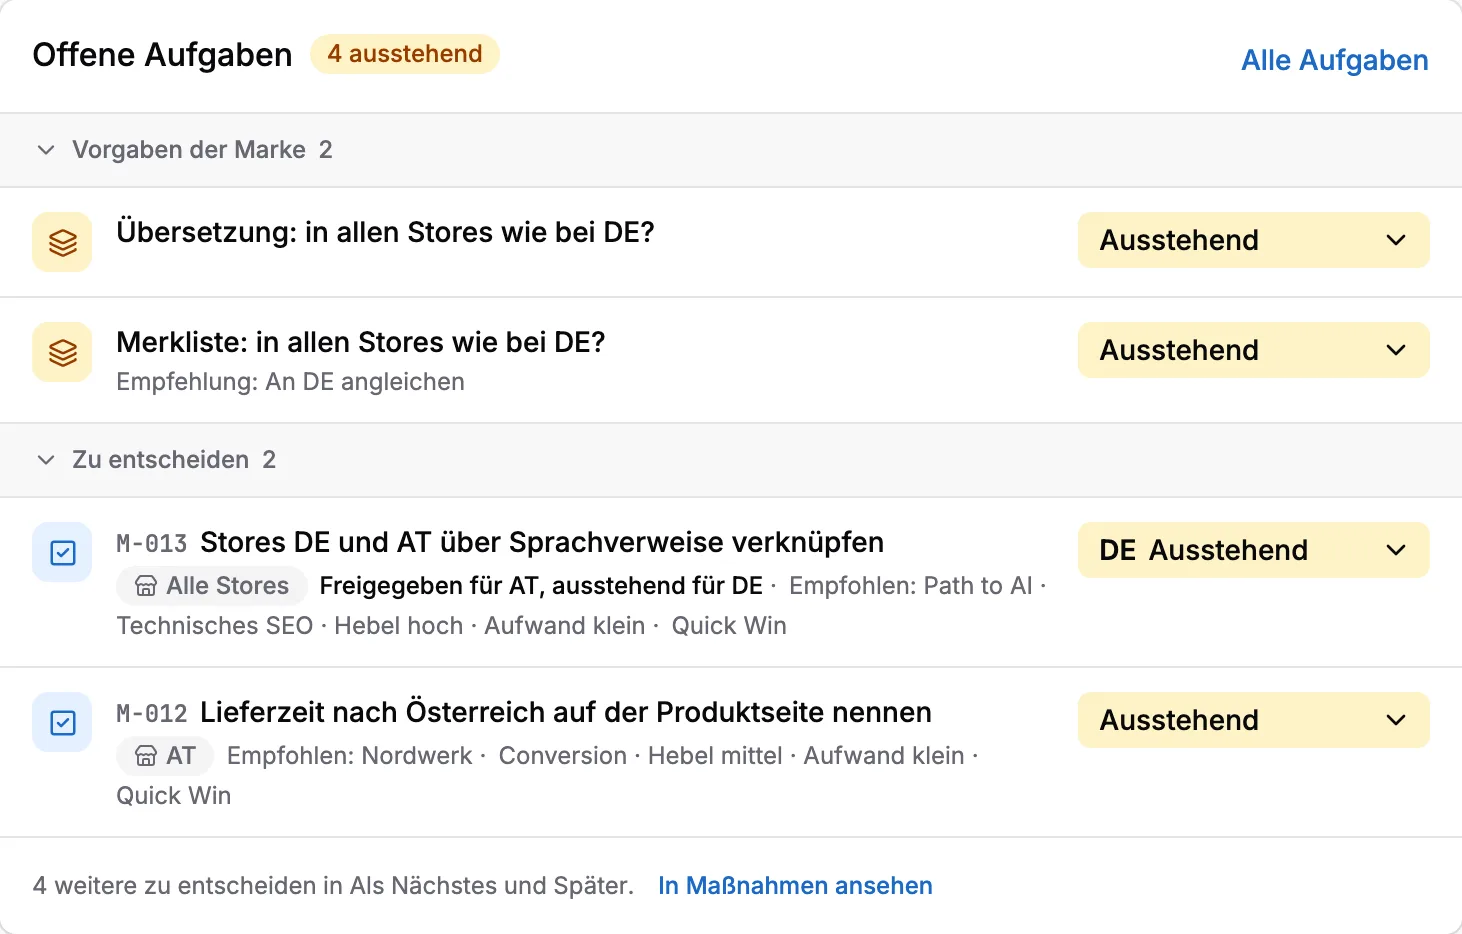Click Freigegeben für AT, ausstehend für DE text

(541, 586)
